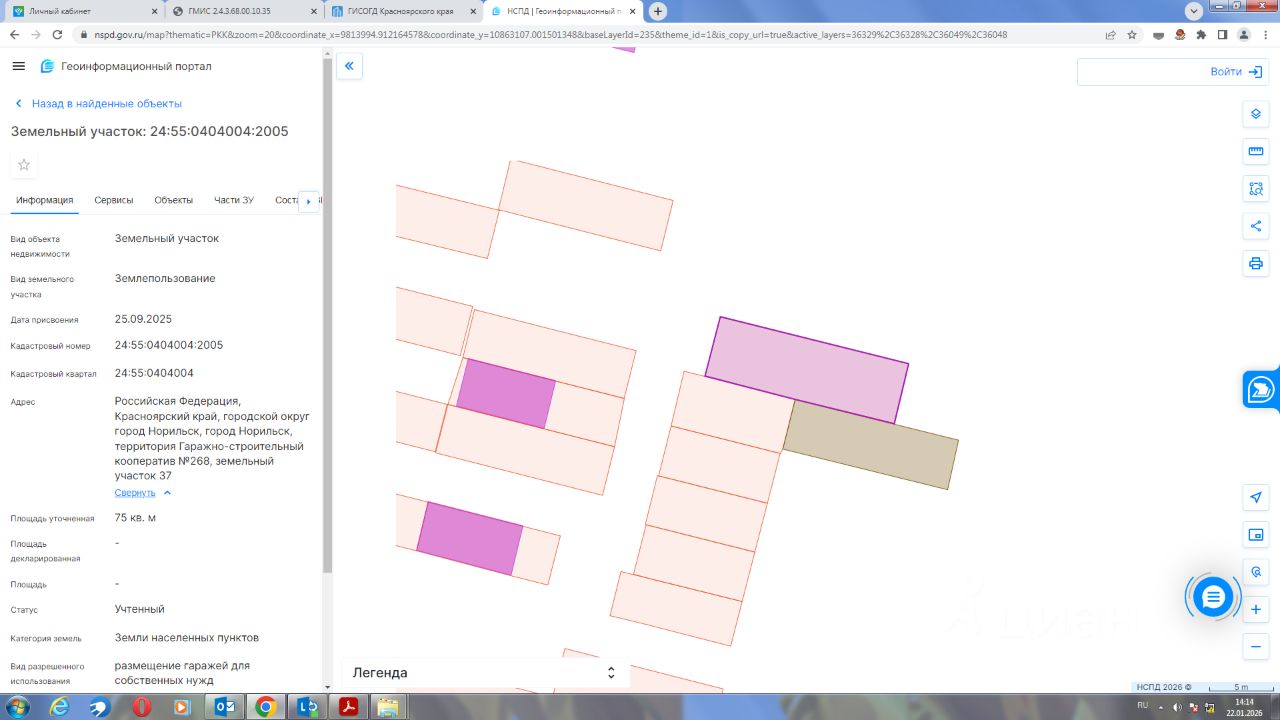Expand the Легенда panel
This screenshot has height=720, width=1280.
[x=485, y=673]
